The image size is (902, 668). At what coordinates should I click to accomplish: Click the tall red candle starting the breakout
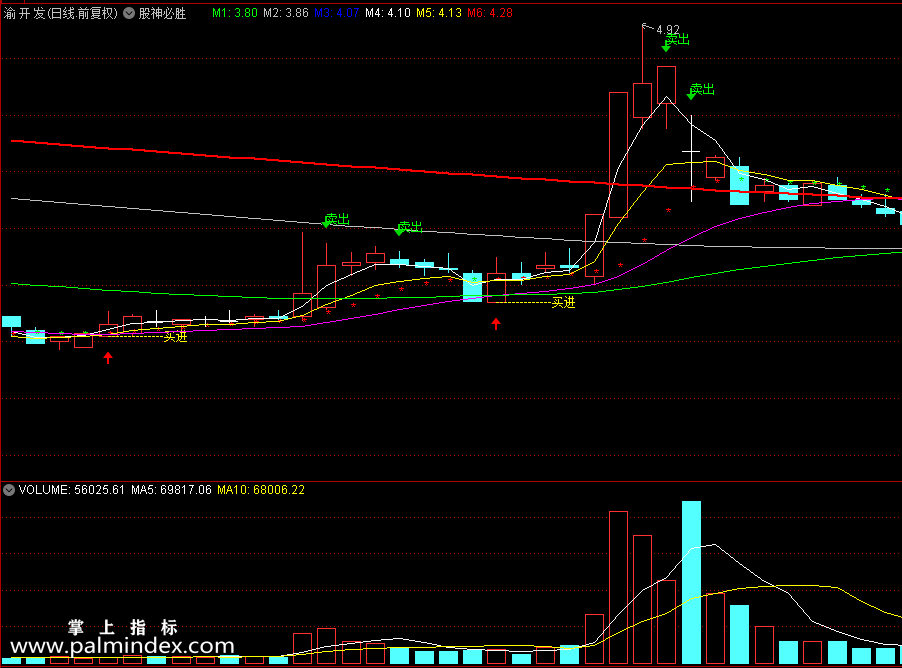618,155
